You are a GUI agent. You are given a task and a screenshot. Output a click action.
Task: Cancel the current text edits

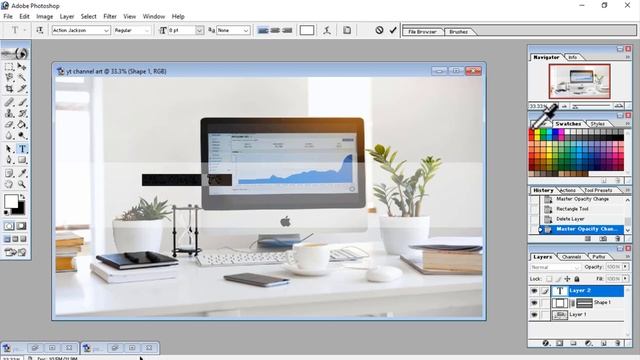379,30
